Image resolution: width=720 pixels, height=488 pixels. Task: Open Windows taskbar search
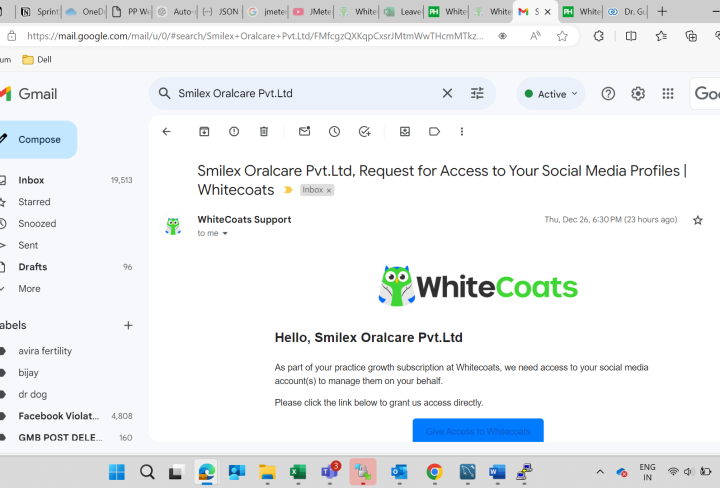coord(147,472)
